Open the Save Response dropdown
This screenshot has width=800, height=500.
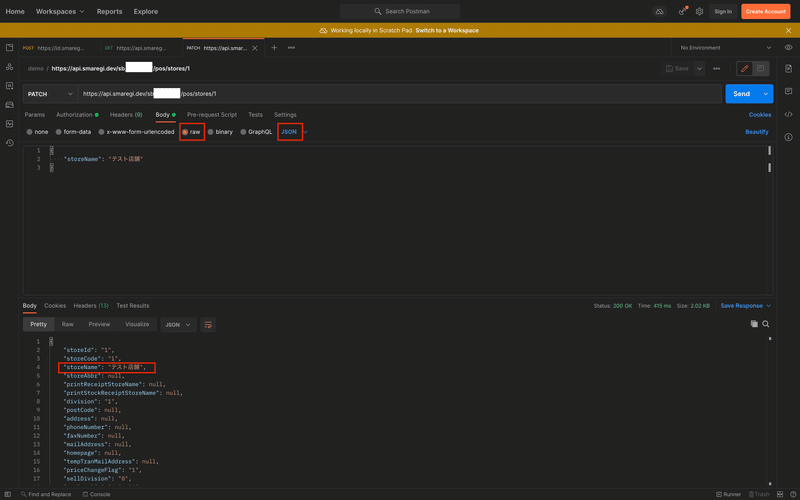745,306
